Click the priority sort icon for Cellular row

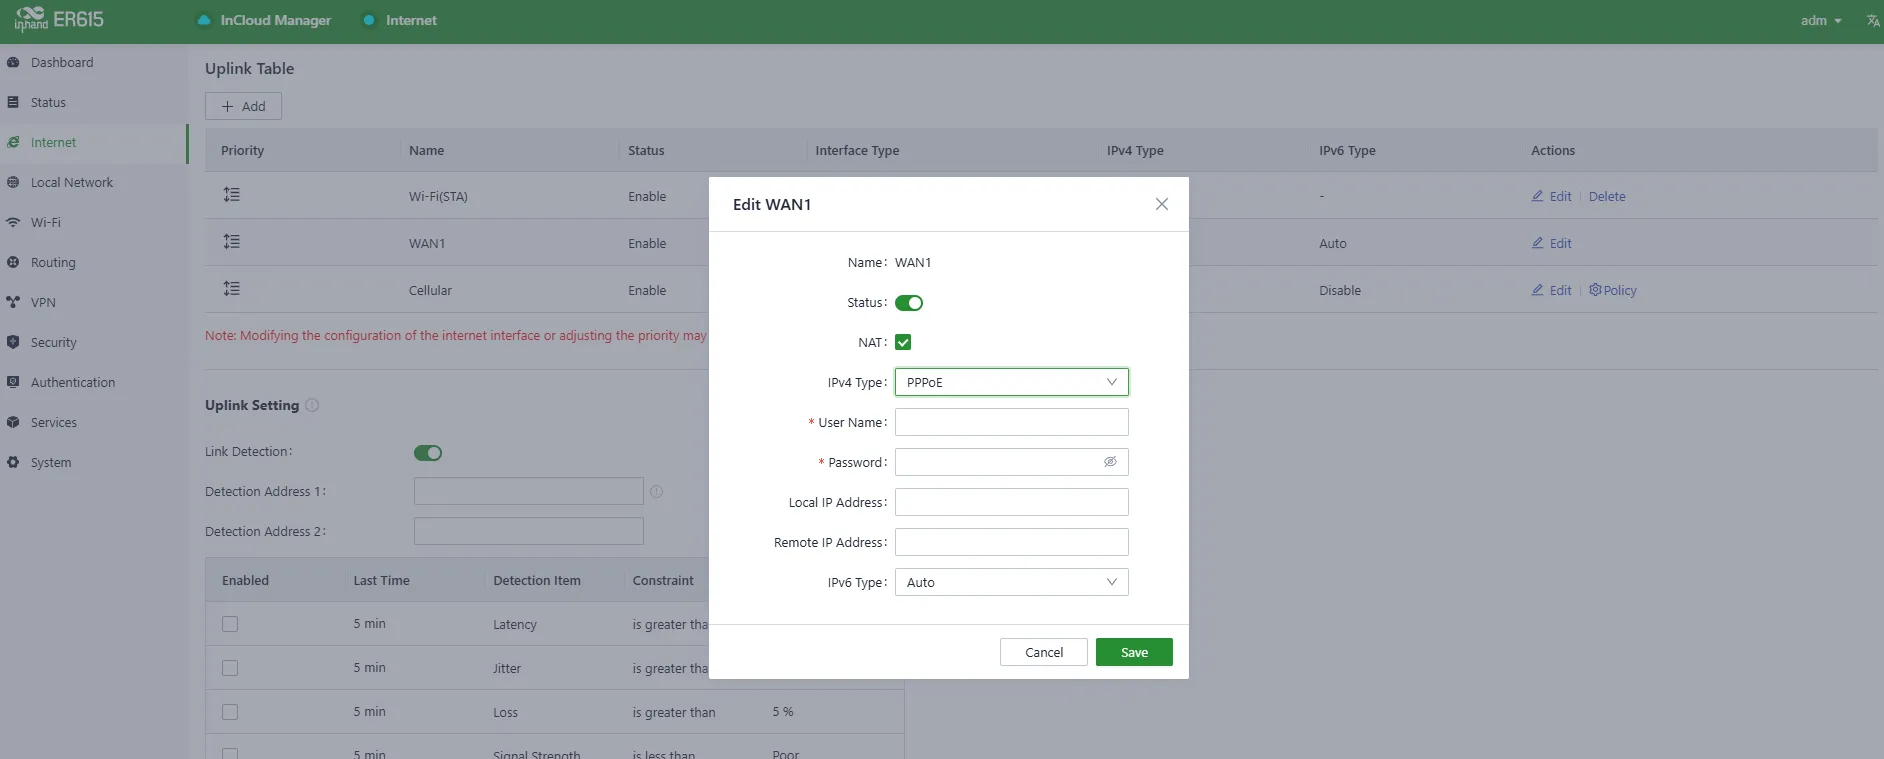coord(232,289)
